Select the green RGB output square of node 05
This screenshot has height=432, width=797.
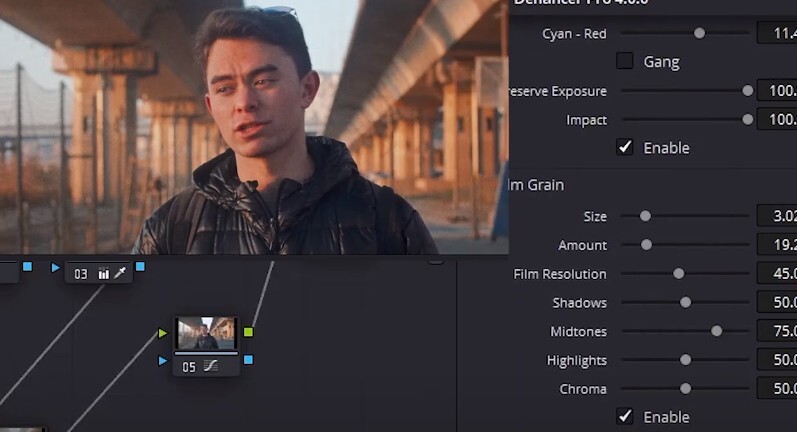pyautogui.click(x=248, y=332)
